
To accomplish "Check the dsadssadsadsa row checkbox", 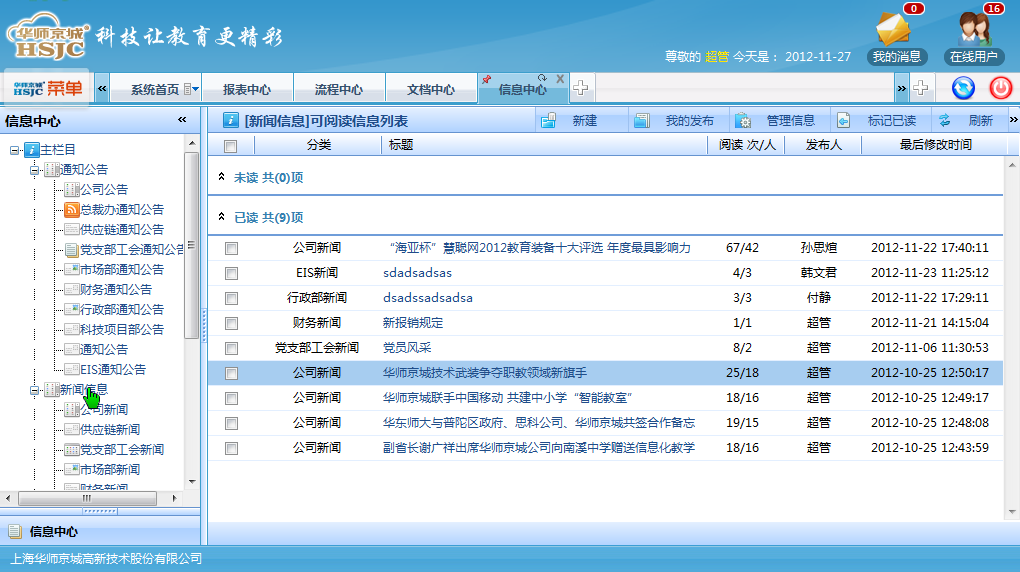I will [x=231, y=298].
